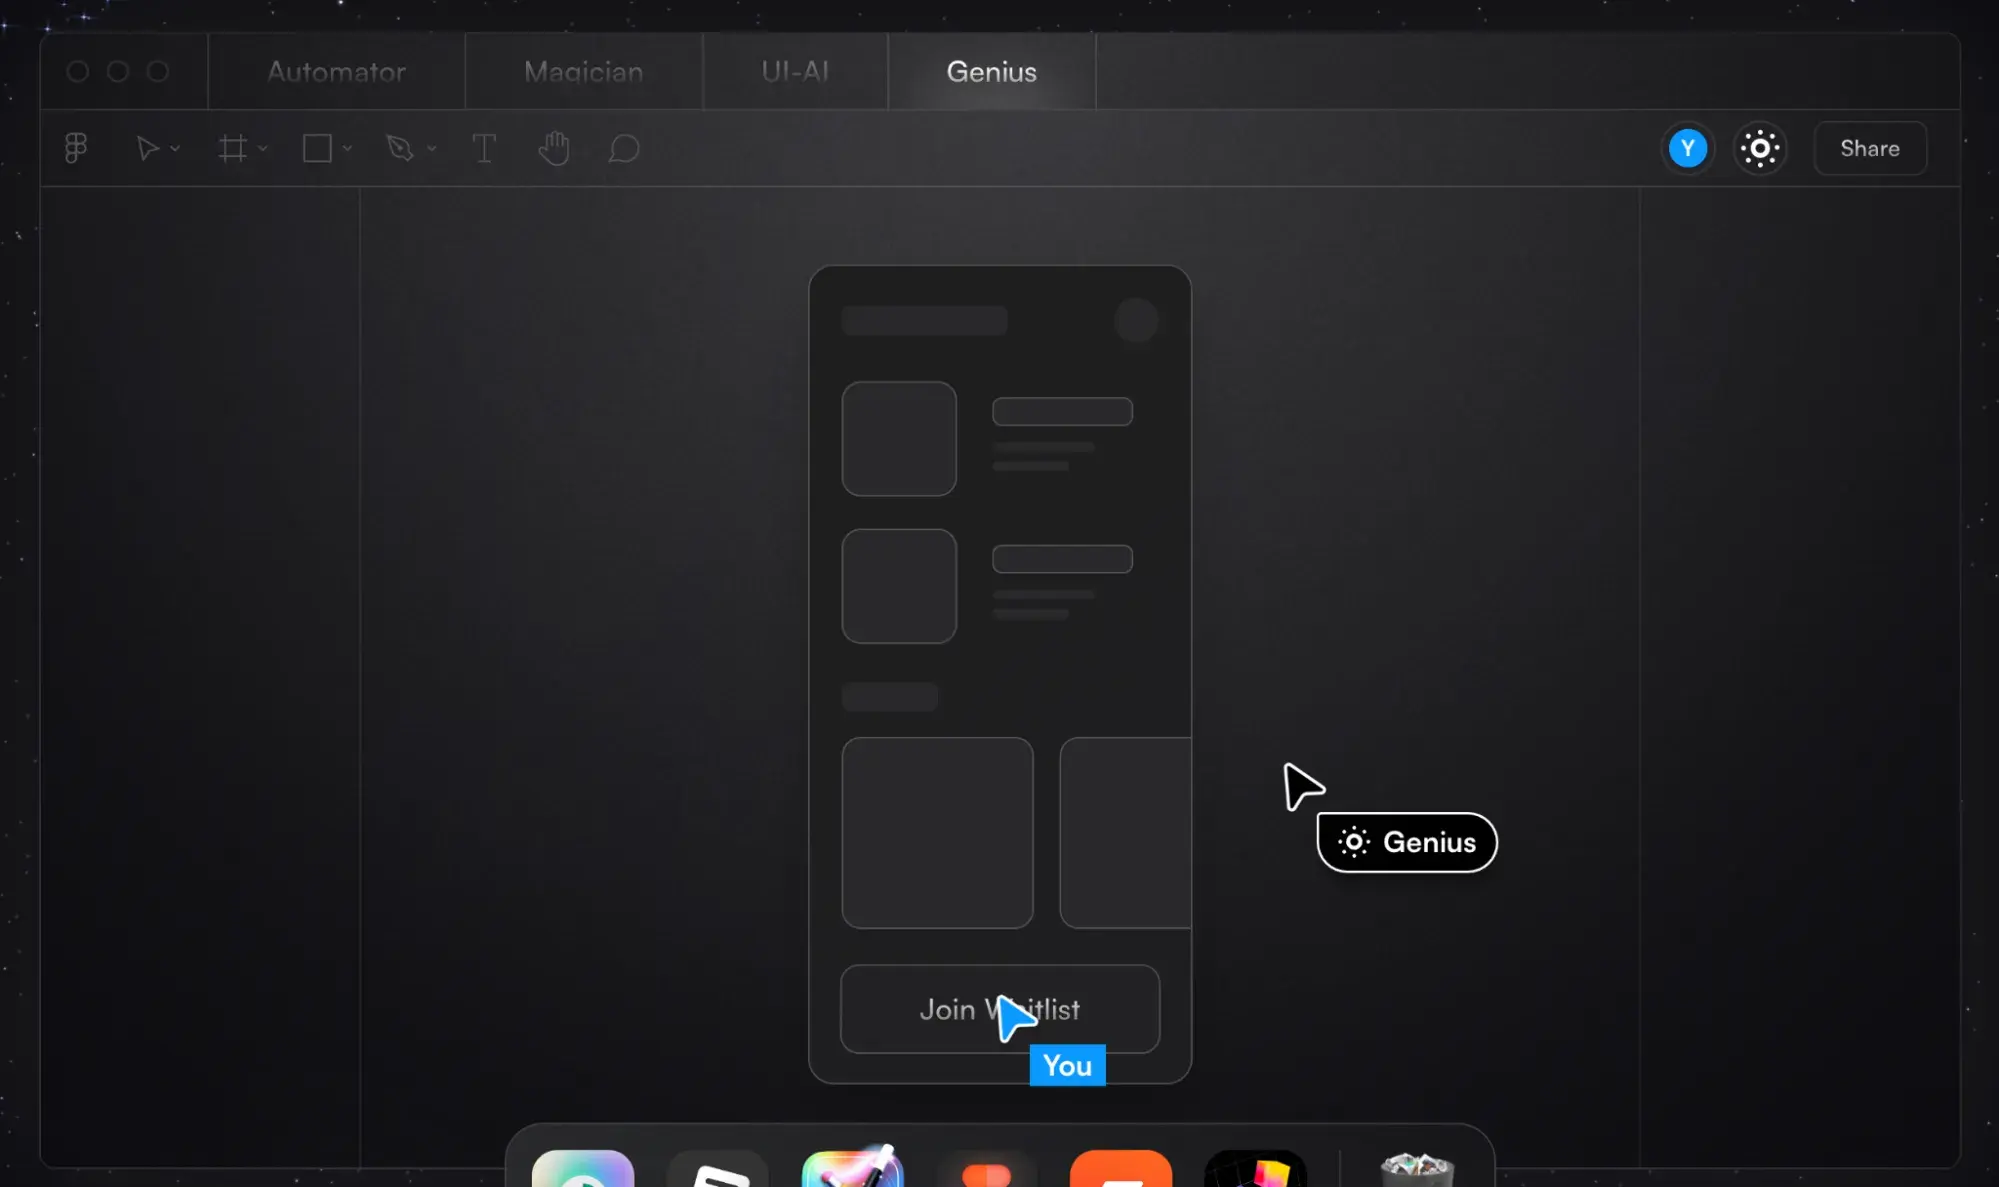The image size is (1999, 1187).
Task: Select the Genius tooltip popup
Action: pyautogui.click(x=1406, y=841)
